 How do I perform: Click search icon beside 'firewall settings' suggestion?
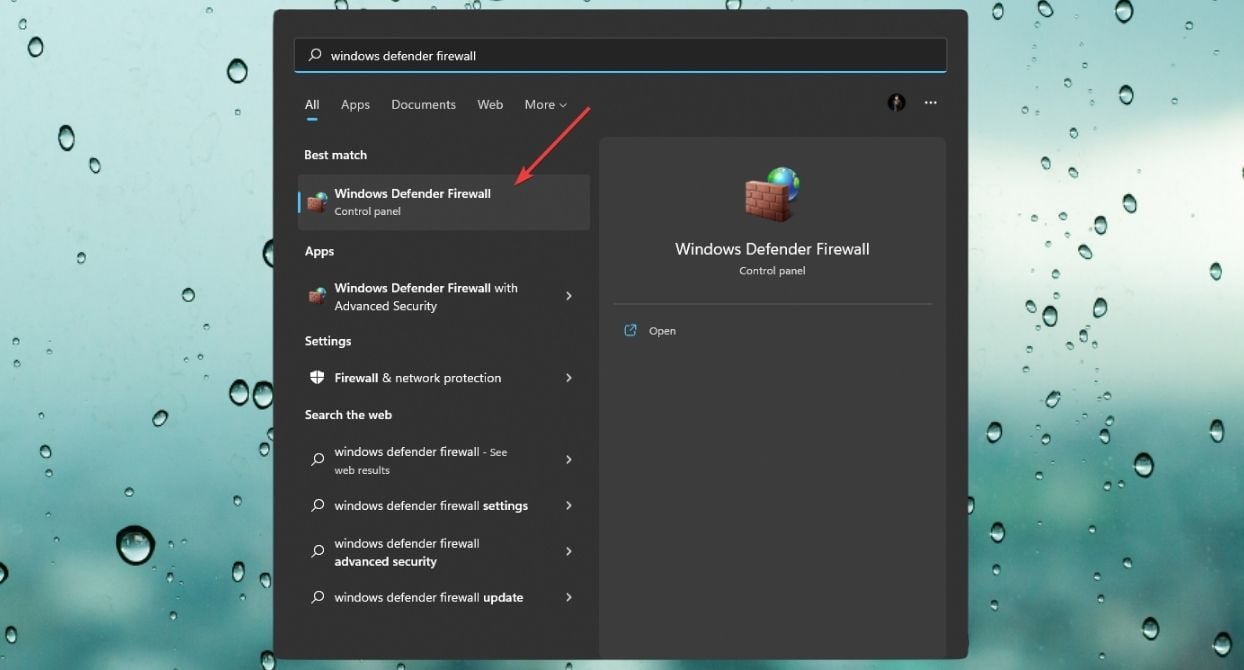[x=317, y=506]
